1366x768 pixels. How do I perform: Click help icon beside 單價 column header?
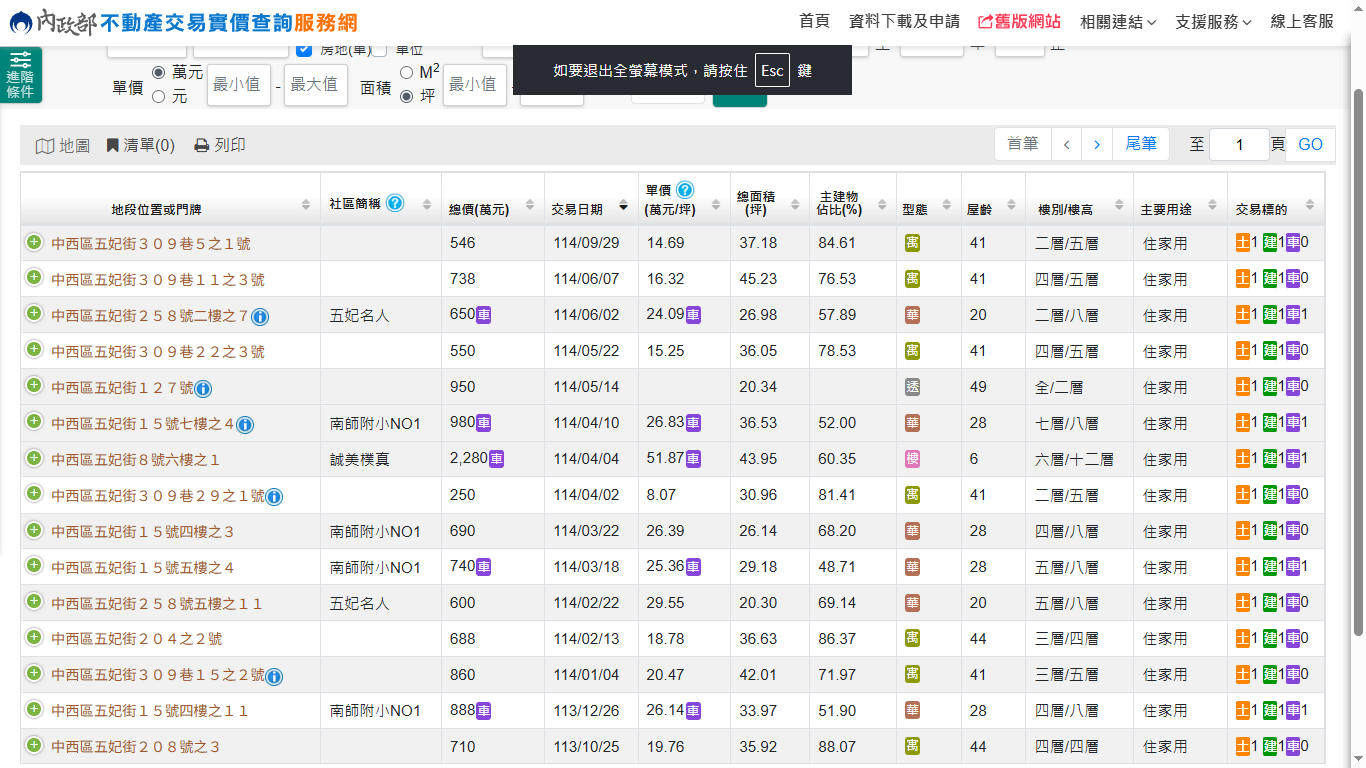point(685,190)
